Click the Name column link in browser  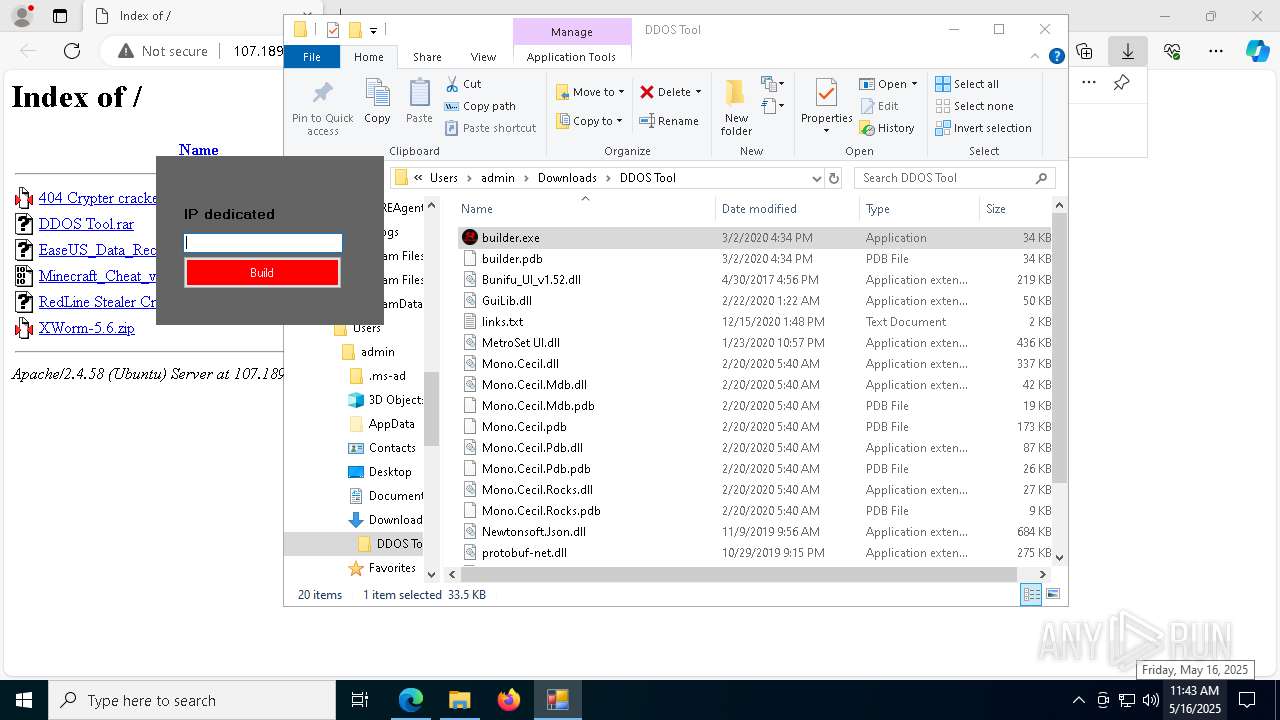(x=198, y=150)
